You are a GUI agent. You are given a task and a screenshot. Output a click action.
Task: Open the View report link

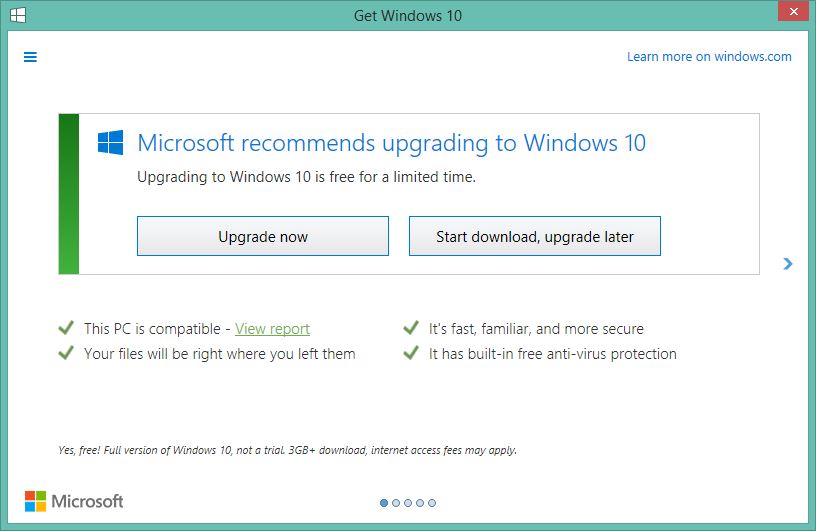tap(272, 329)
